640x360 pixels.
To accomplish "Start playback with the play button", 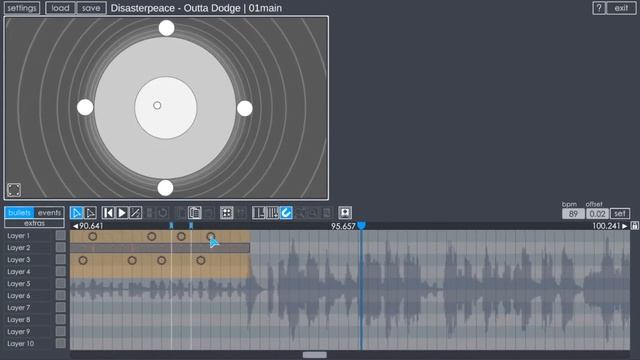I will point(122,213).
